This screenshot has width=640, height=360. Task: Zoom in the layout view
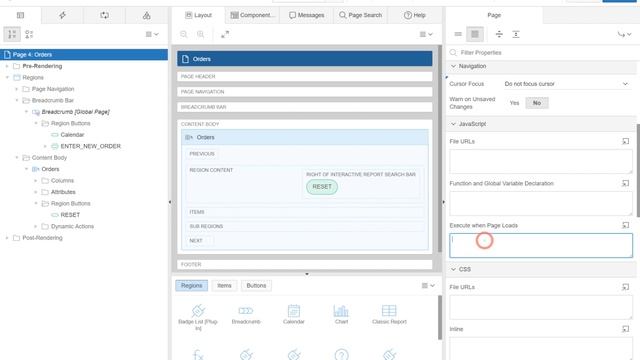point(200,34)
